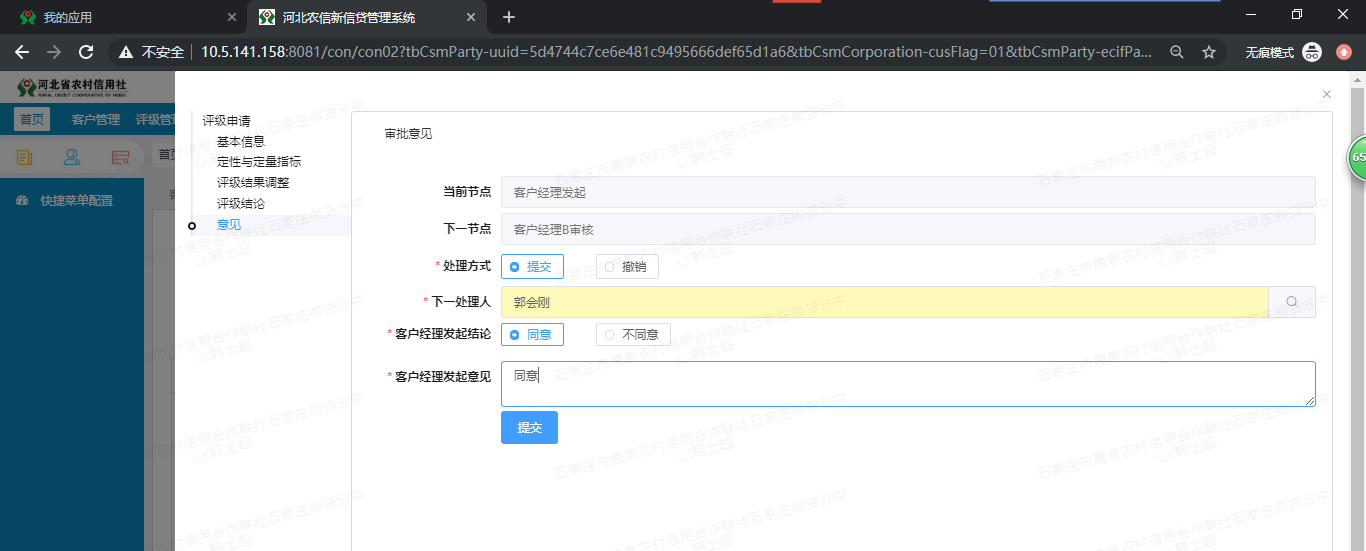Choose 同意 for 客户经理发起结论
Image resolution: width=1366 pixels, height=551 pixels.
point(532,334)
